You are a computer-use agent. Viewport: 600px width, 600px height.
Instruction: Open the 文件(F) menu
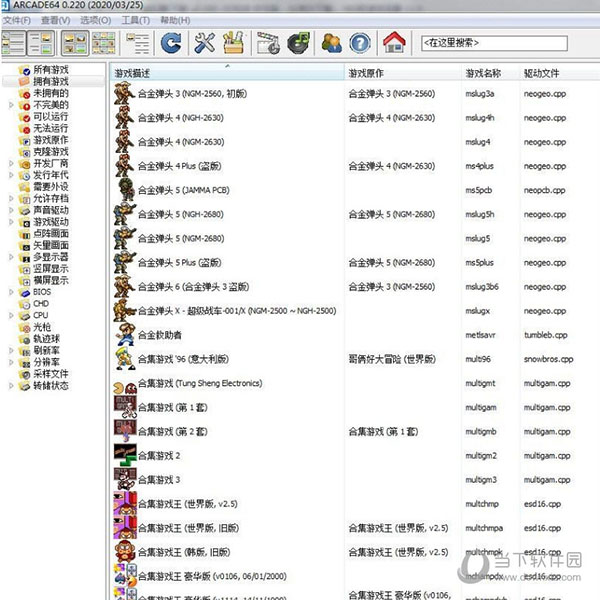pos(17,20)
